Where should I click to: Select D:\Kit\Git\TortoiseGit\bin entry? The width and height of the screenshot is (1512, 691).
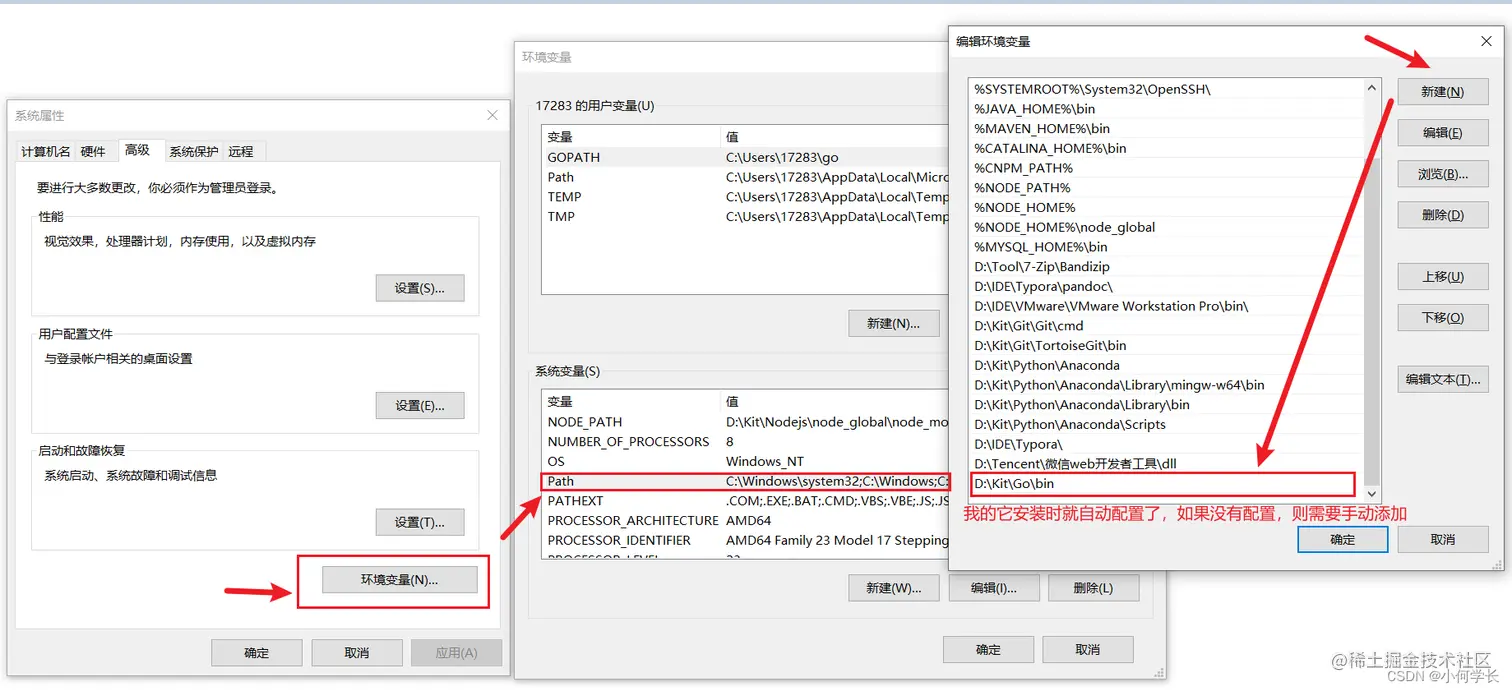(1166, 346)
